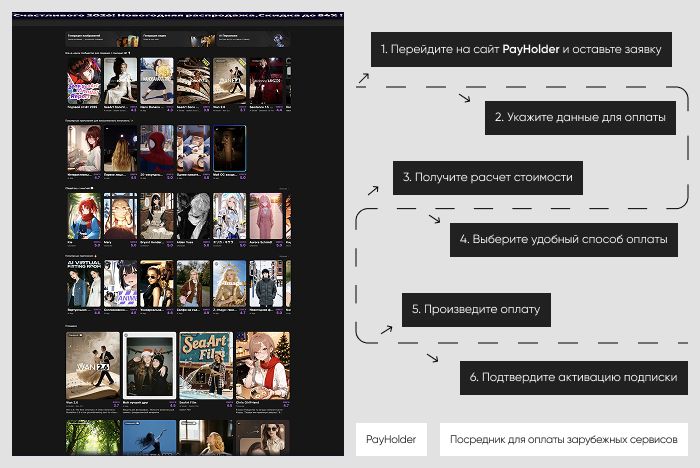Click step 2 'Укажите данные для оплаты'
Image resolution: width=700 pixels, height=468 pixels.
pos(579,117)
